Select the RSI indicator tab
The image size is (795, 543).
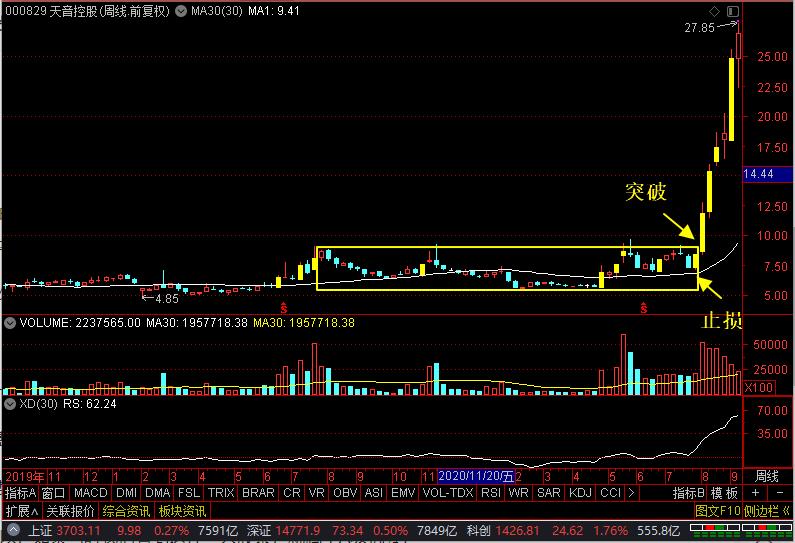(491, 492)
